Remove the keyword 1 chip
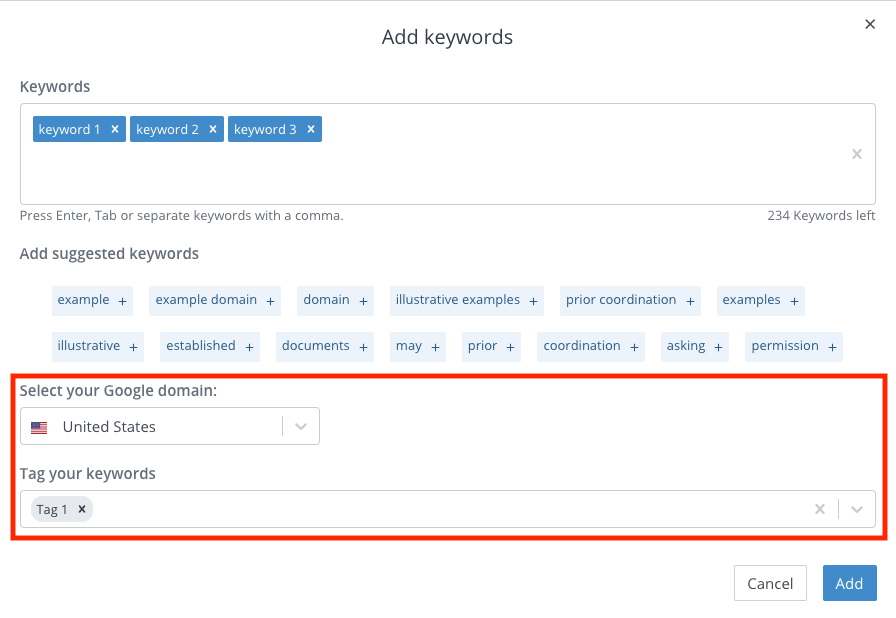Image resolution: width=896 pixels, height=618 pixels. tap(115, 129)
